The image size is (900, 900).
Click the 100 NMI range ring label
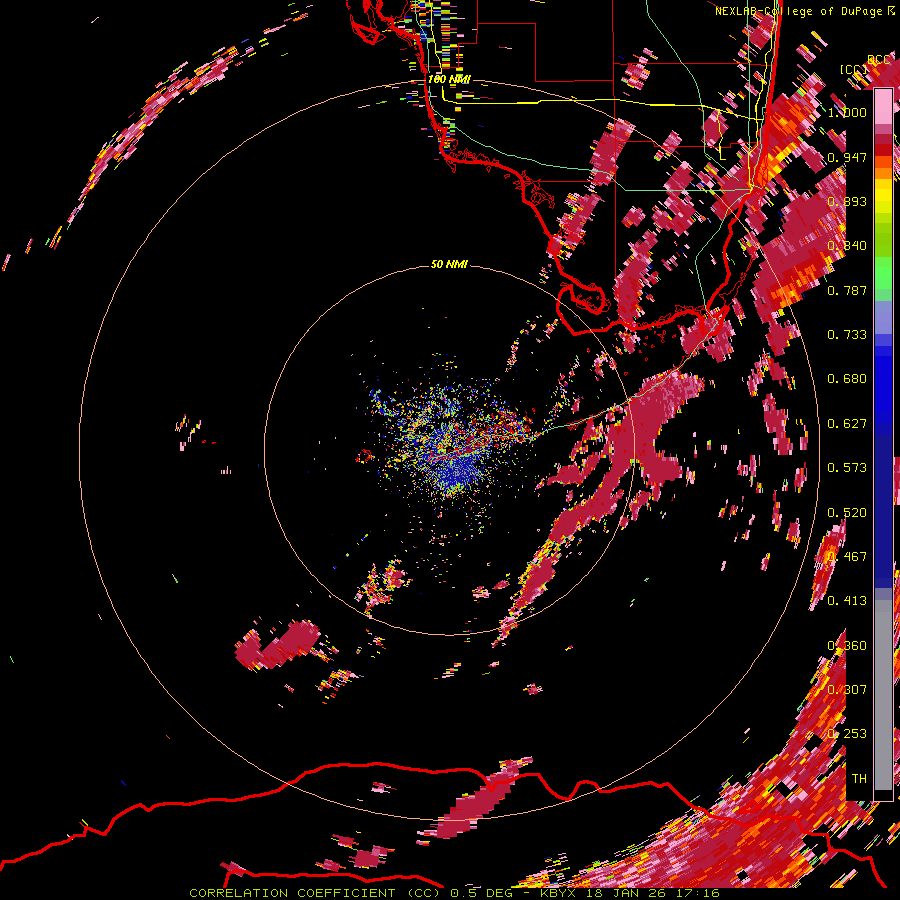449,79
